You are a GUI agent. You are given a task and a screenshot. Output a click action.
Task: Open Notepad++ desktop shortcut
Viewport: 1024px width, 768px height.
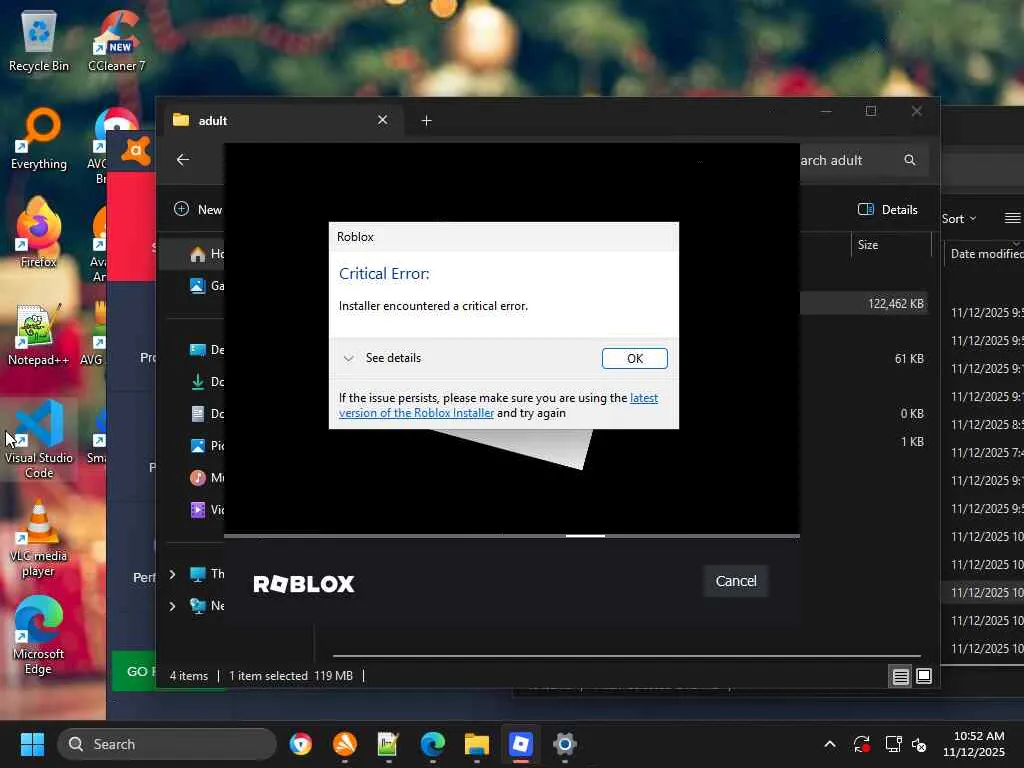[x=39, y=336]
